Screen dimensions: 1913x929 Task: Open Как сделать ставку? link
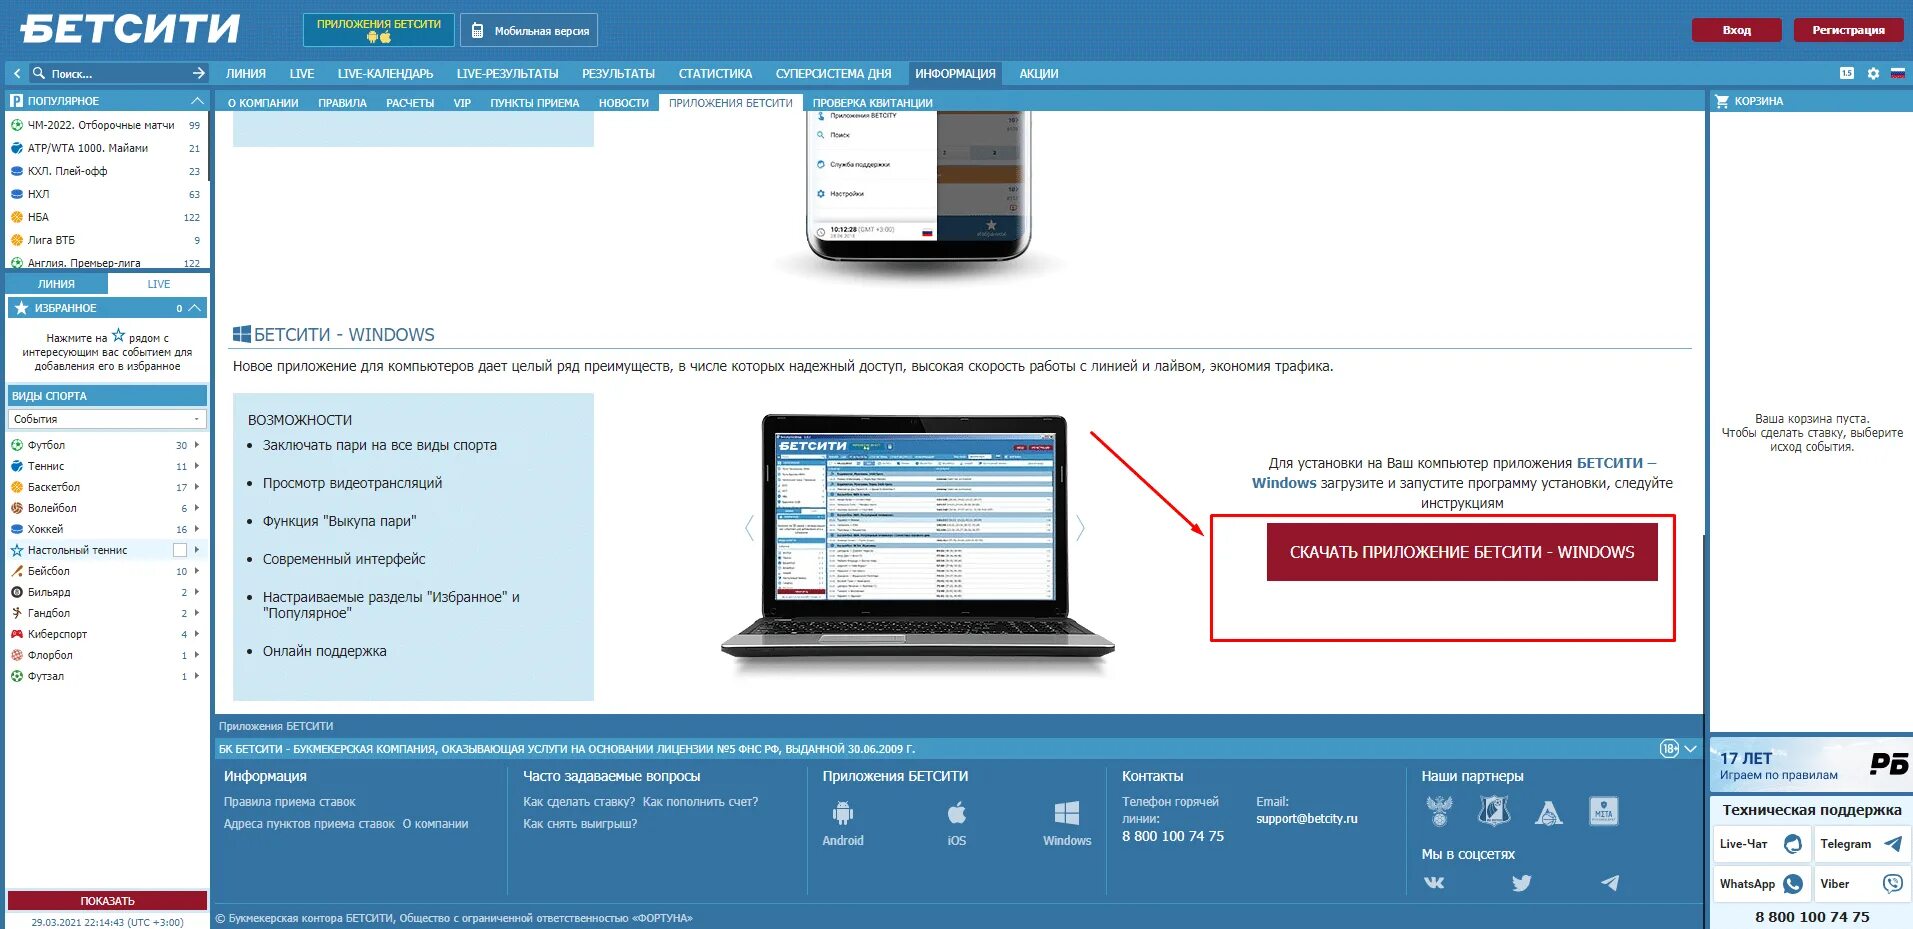[579, 802]
